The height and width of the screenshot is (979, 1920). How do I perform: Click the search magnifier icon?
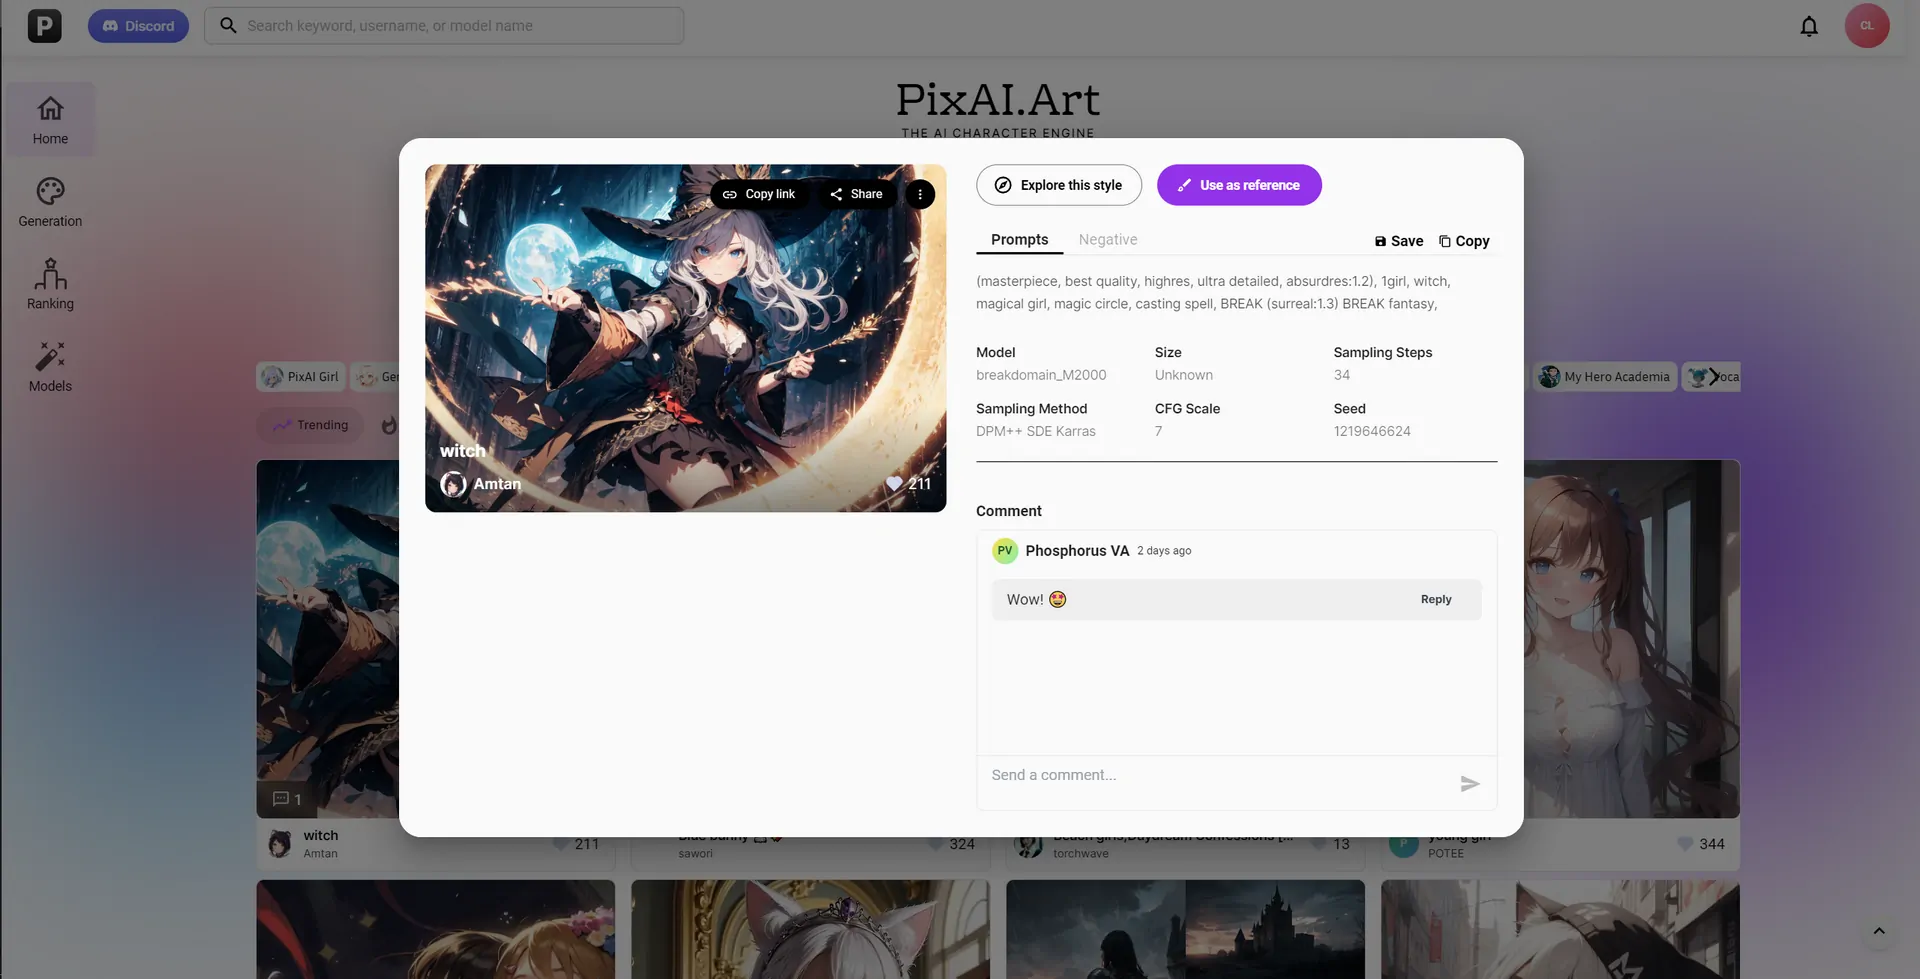pos(228,26)
